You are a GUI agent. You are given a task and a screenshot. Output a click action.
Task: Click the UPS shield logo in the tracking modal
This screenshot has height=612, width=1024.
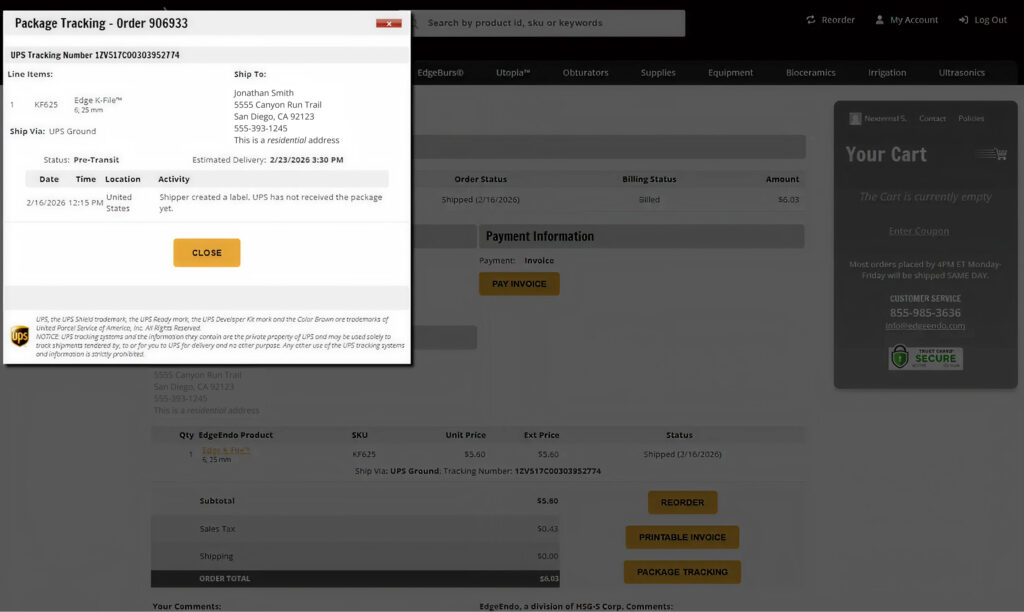click(x=20, y=336)
